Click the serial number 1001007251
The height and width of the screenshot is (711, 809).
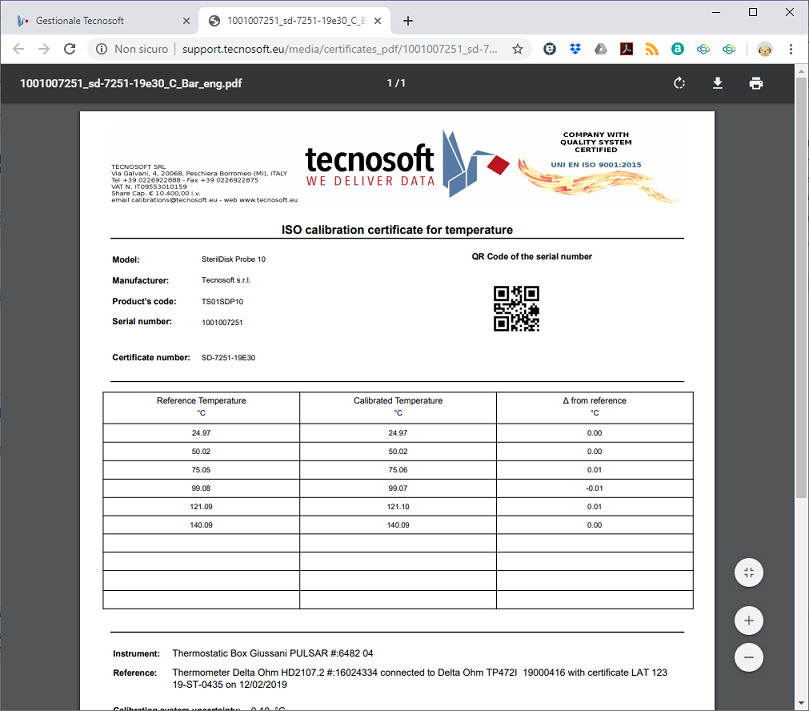(222, 322)
